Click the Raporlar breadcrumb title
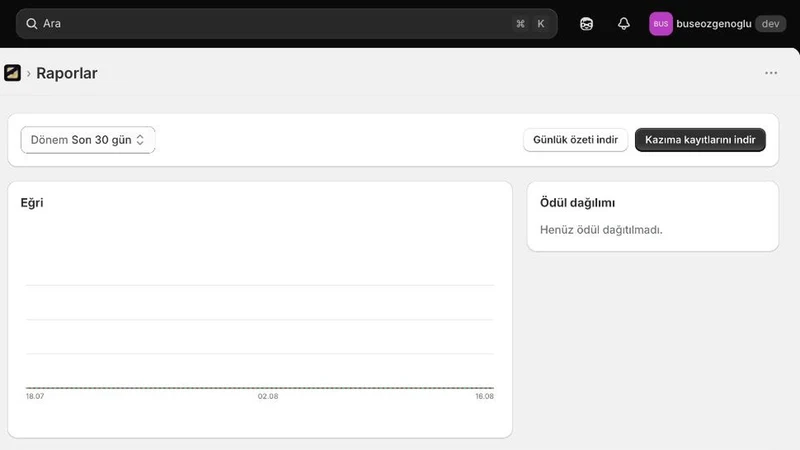This screenshot has height=450, width=800. [67, 73]
